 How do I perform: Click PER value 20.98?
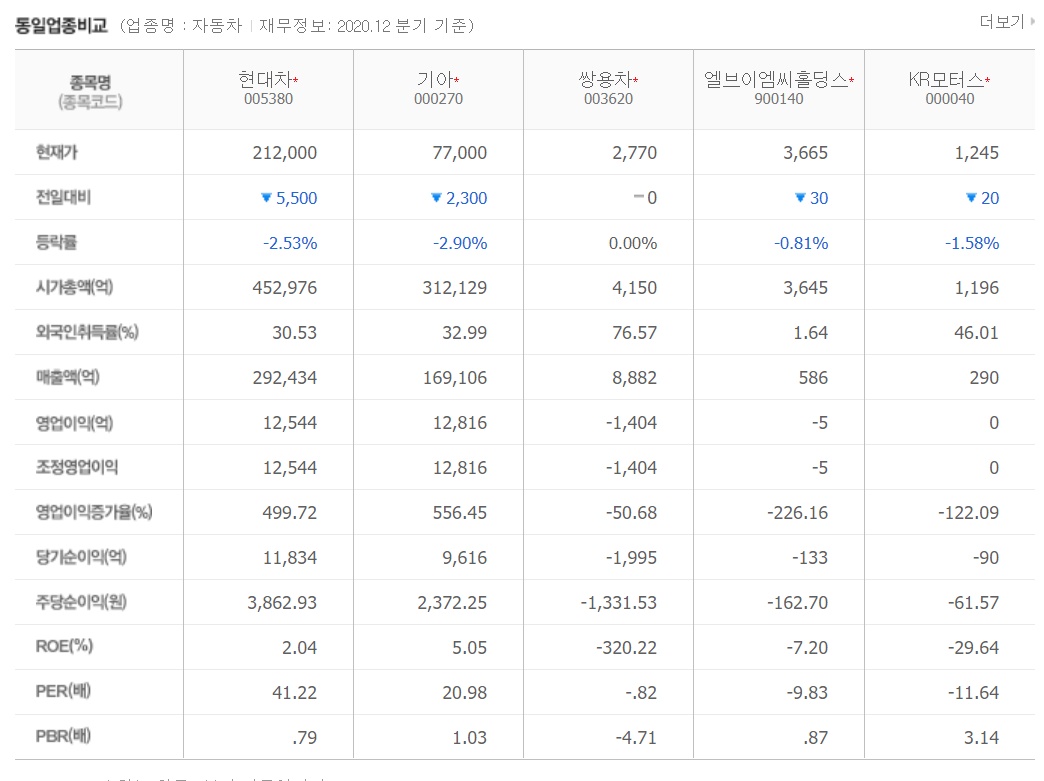coord(465,693)
